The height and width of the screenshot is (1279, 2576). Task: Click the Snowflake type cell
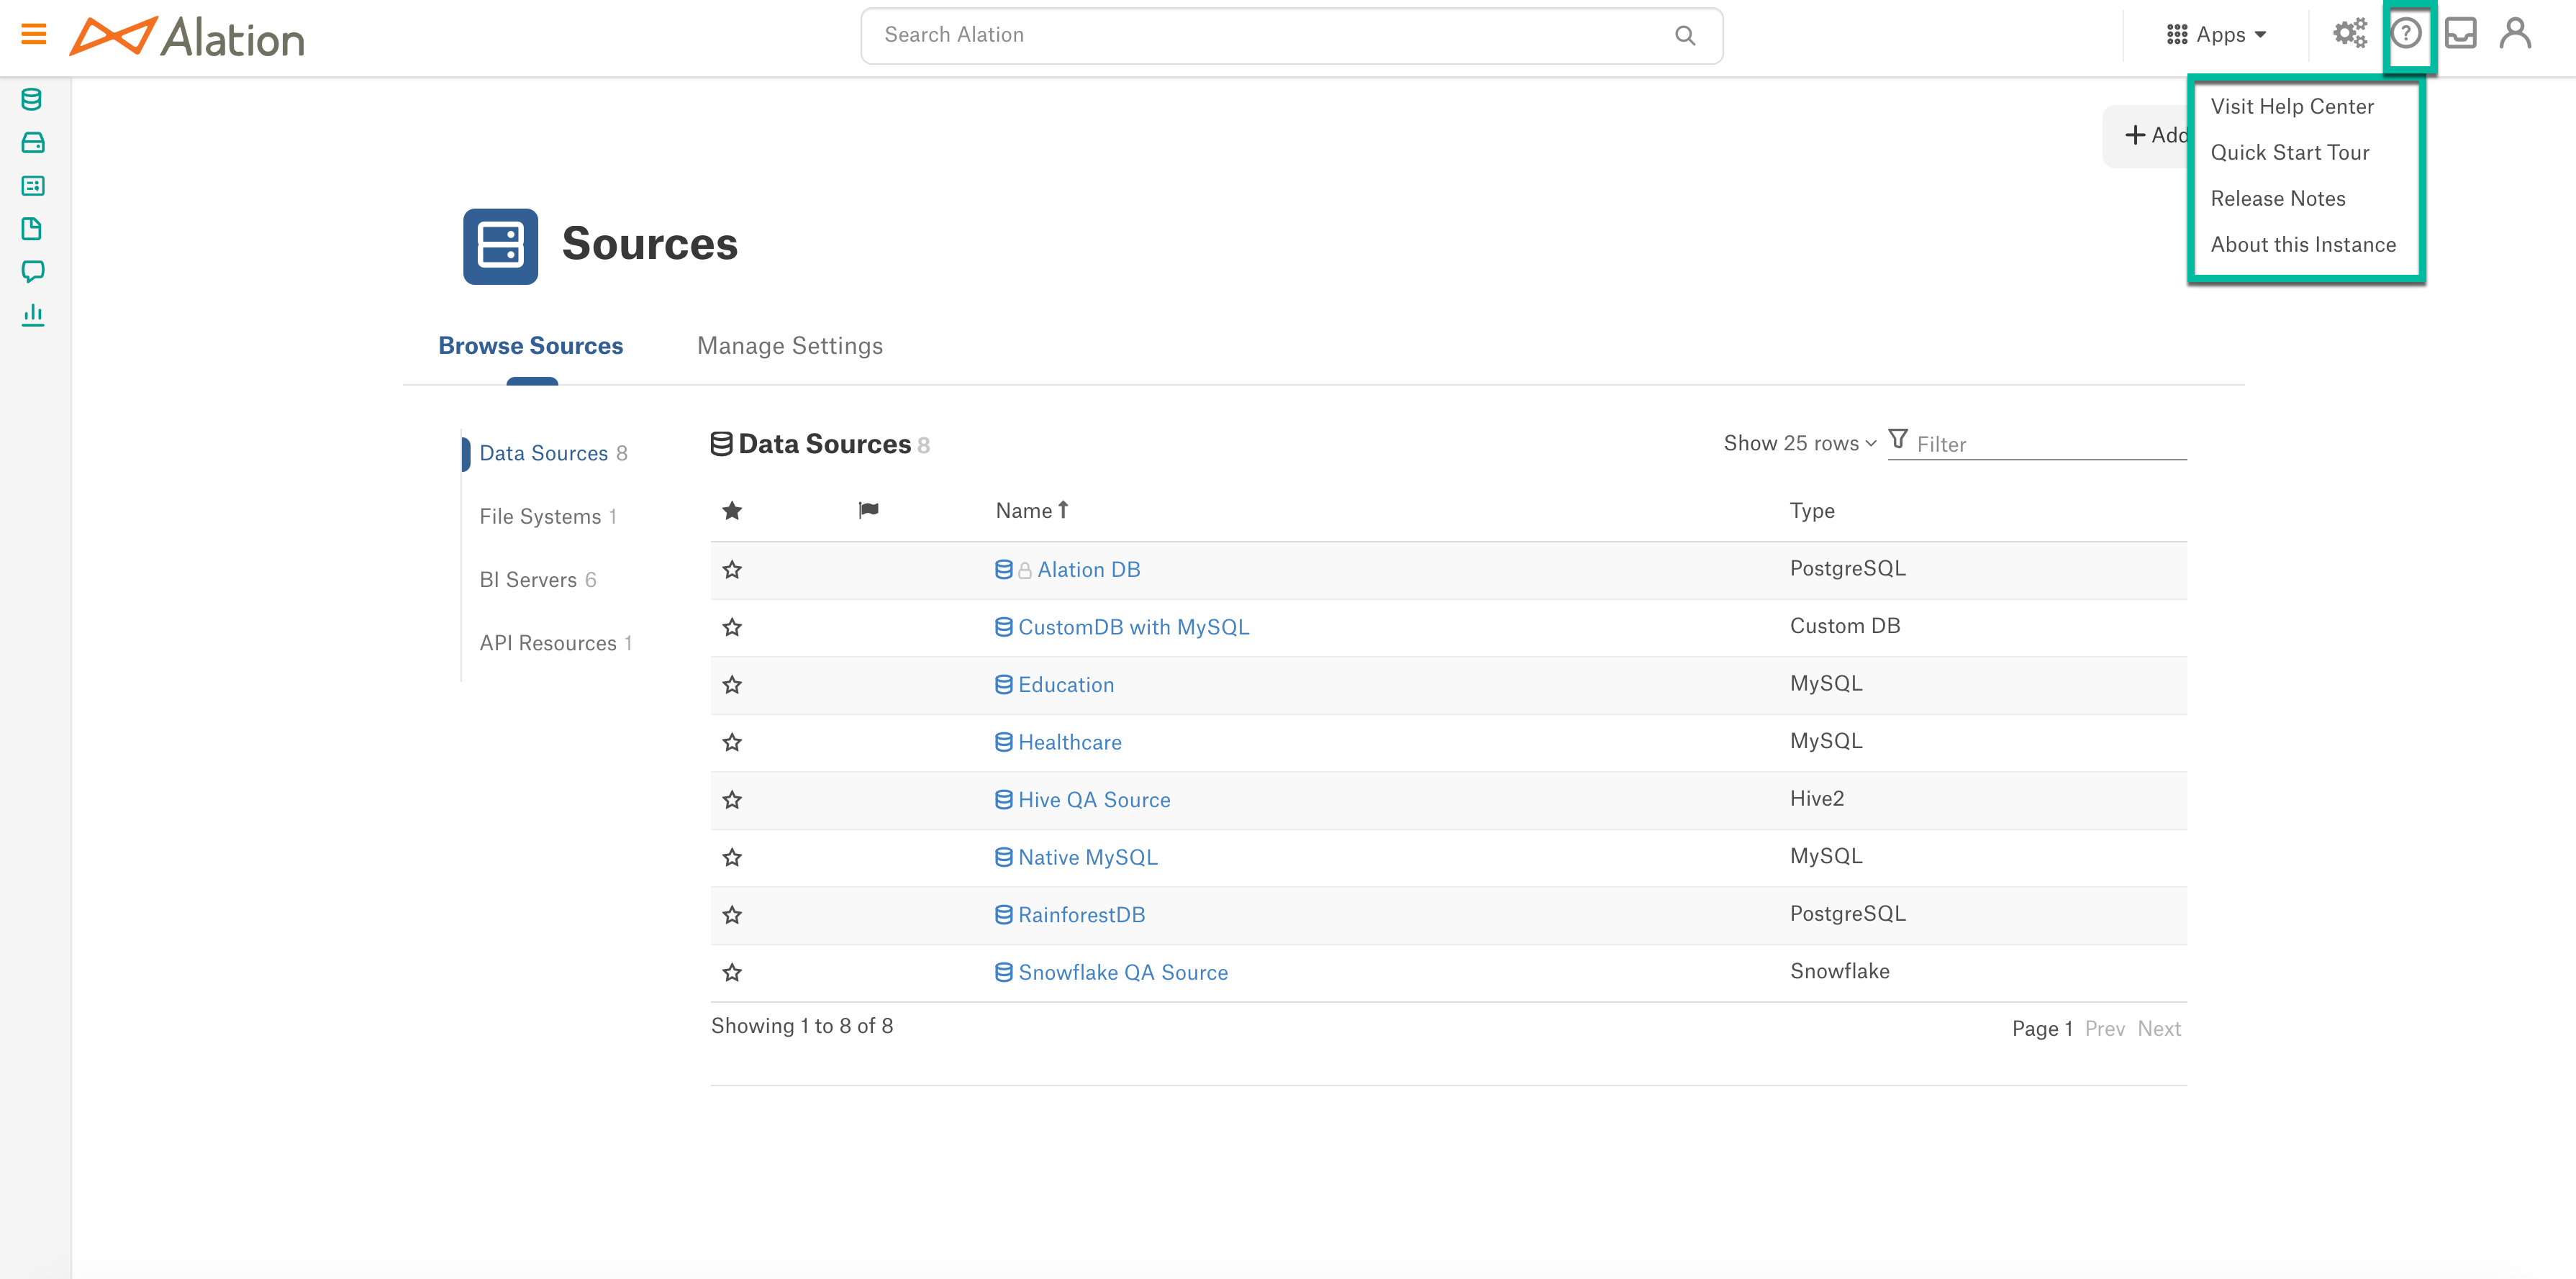[1839, 971]
